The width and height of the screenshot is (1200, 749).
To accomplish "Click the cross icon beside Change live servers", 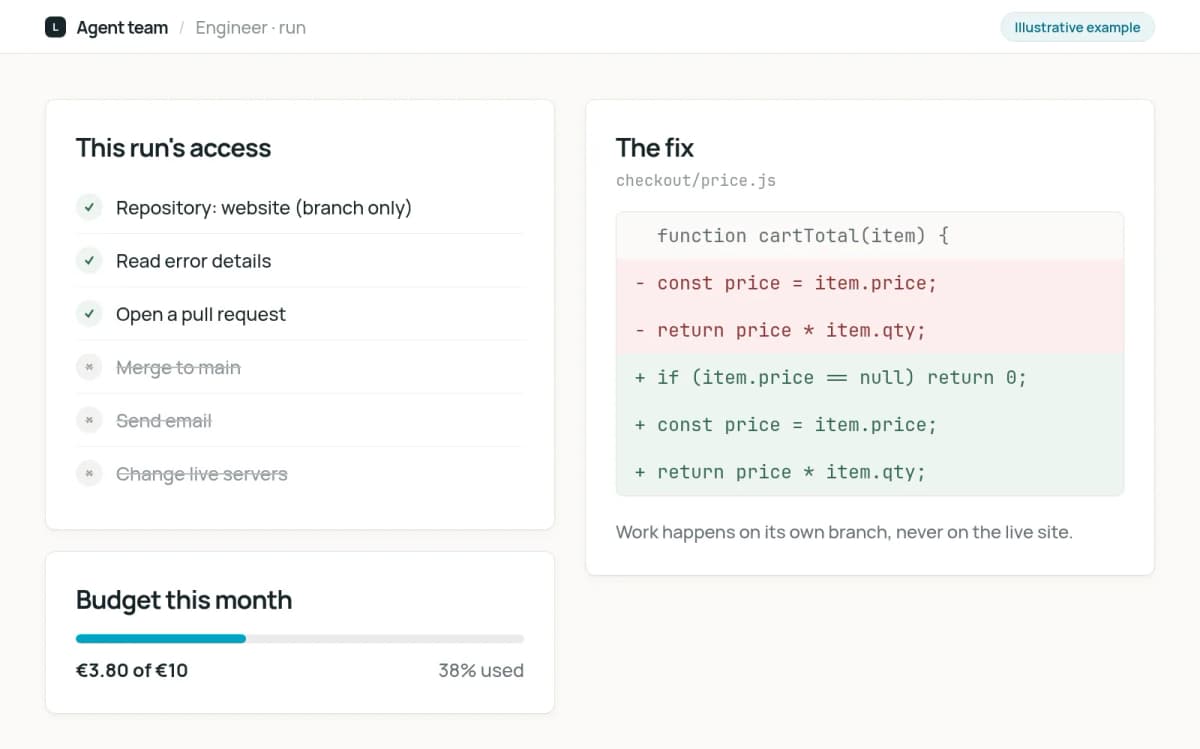I will point(89,473).
